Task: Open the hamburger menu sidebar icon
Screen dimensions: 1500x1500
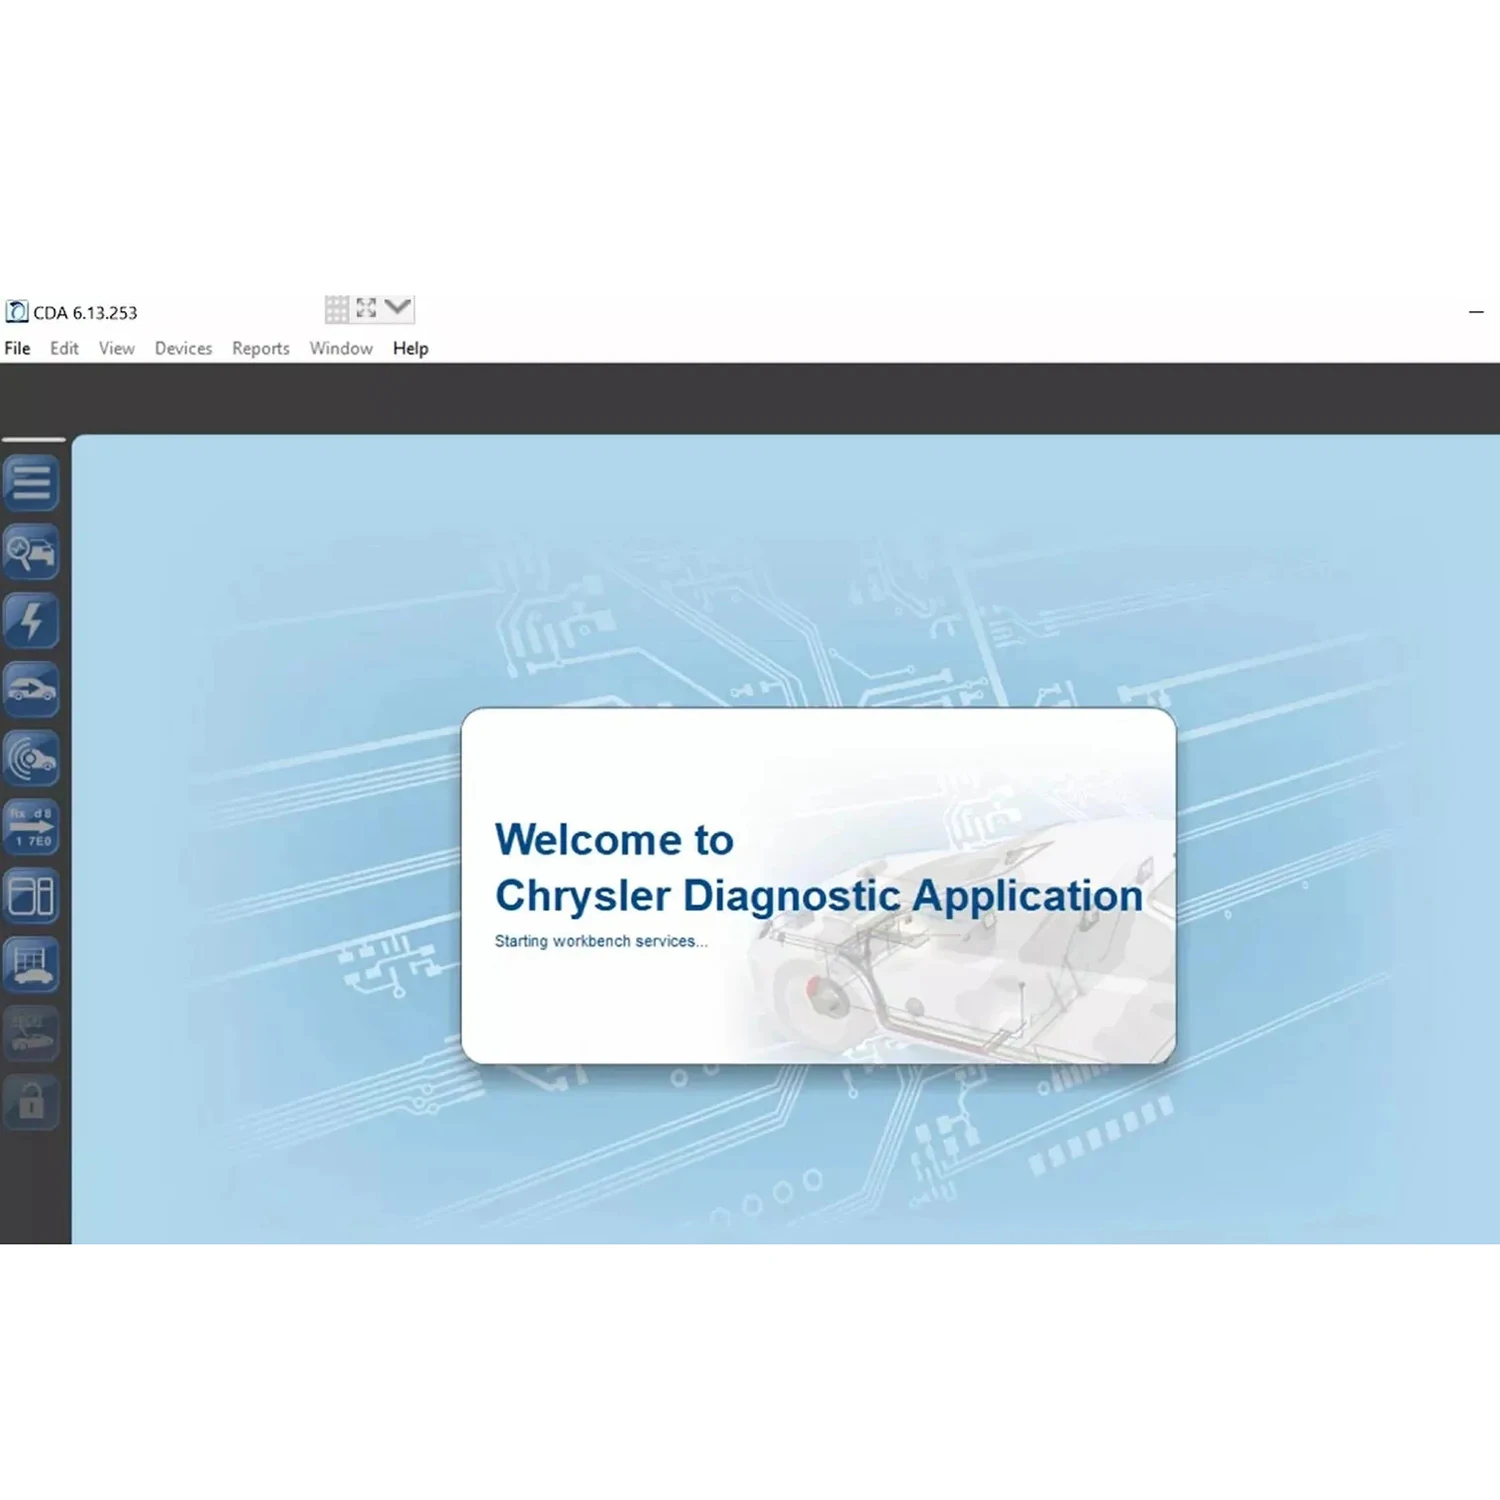Action: click(31, 483)
